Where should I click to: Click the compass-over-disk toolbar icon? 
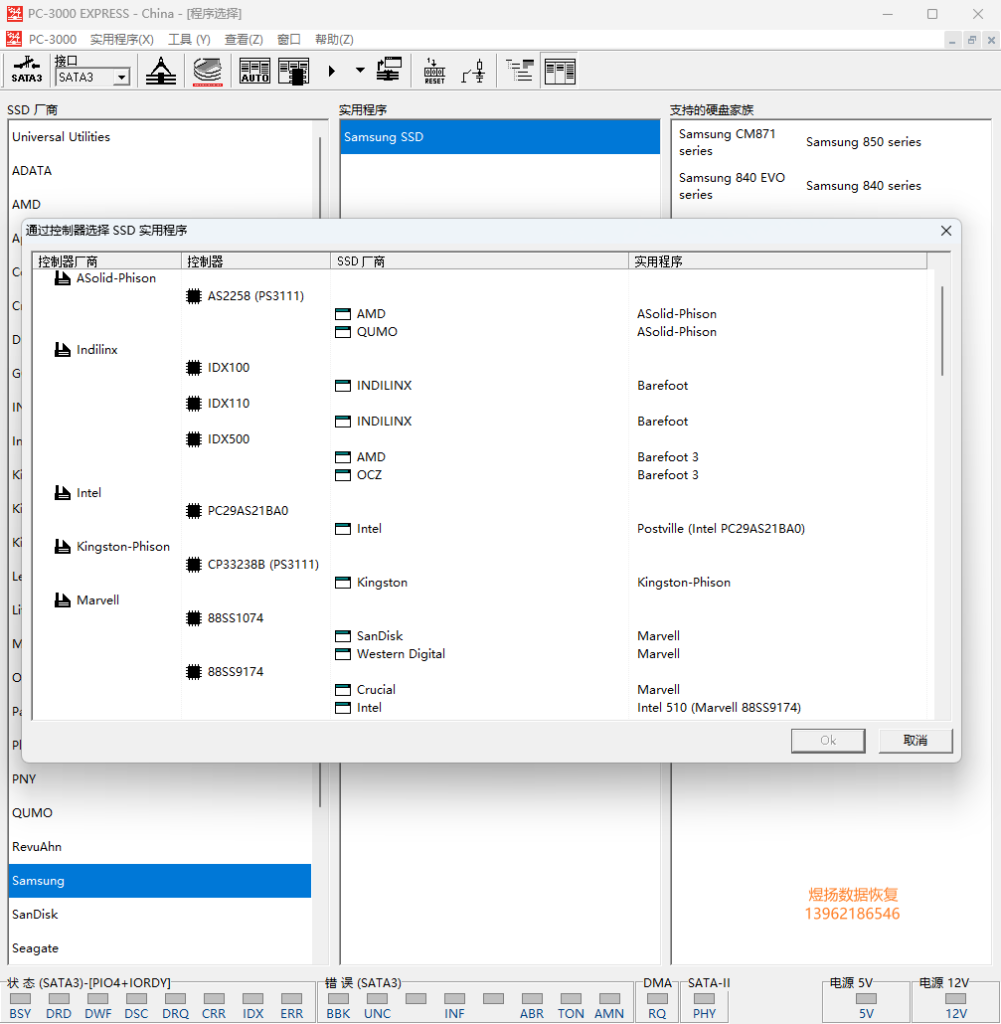pos(161,71)
